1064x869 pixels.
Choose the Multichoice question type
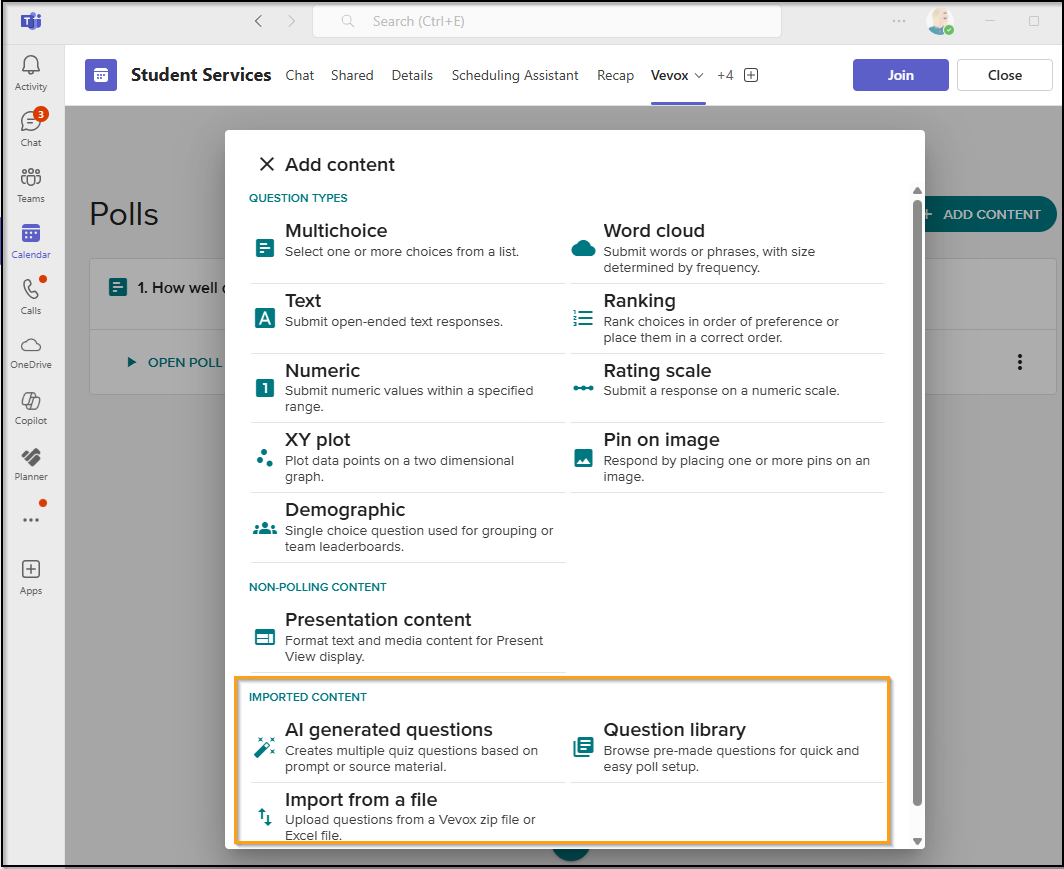pyautogui.click(x=408, y=249)
